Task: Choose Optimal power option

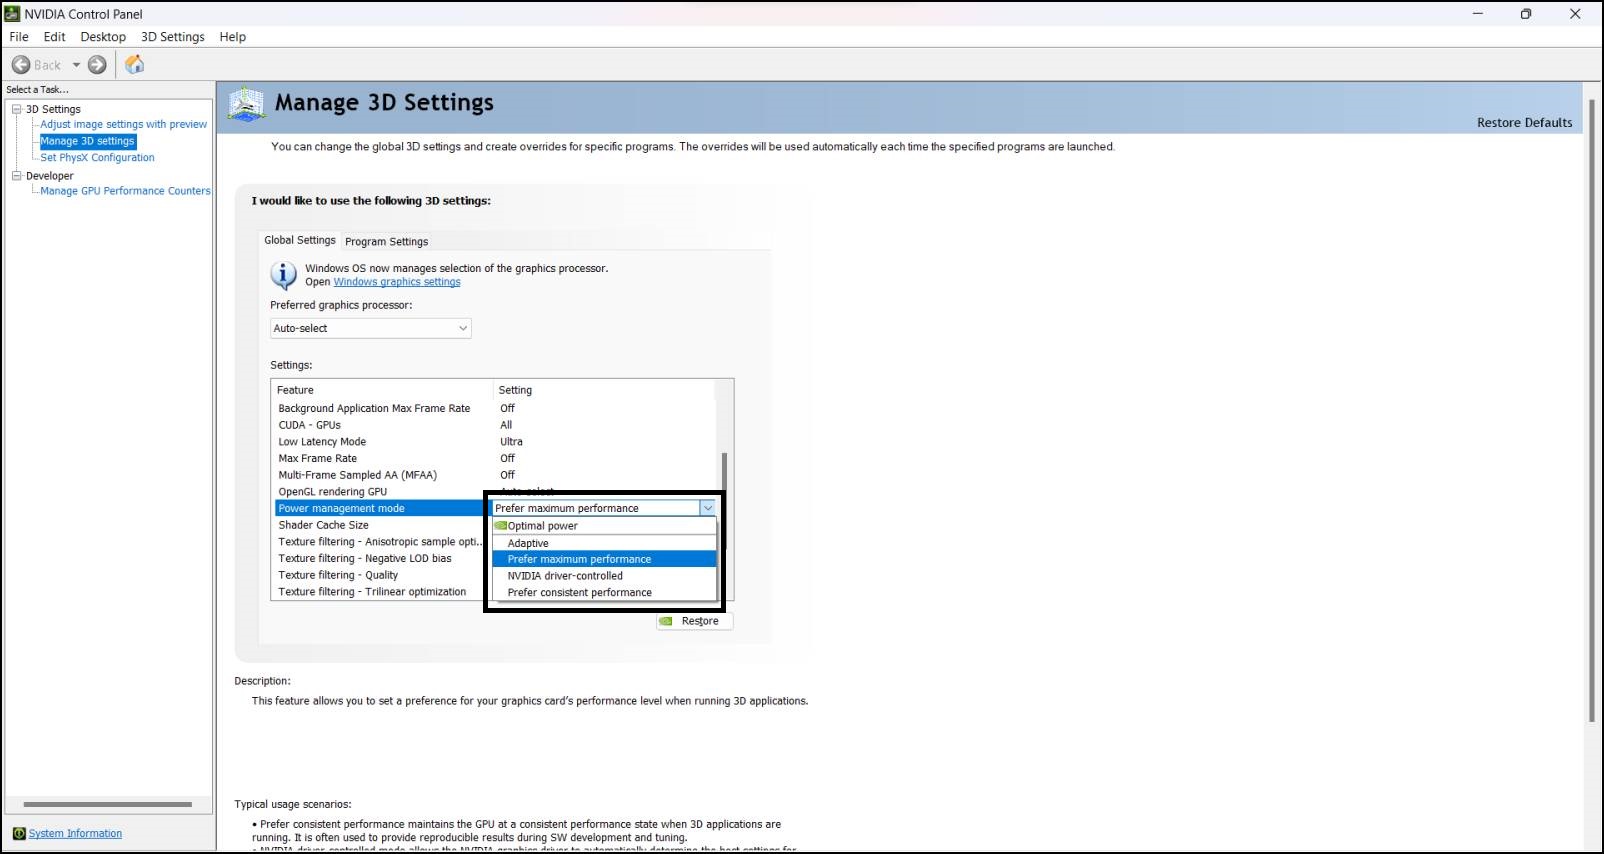Action: point(605,526)
